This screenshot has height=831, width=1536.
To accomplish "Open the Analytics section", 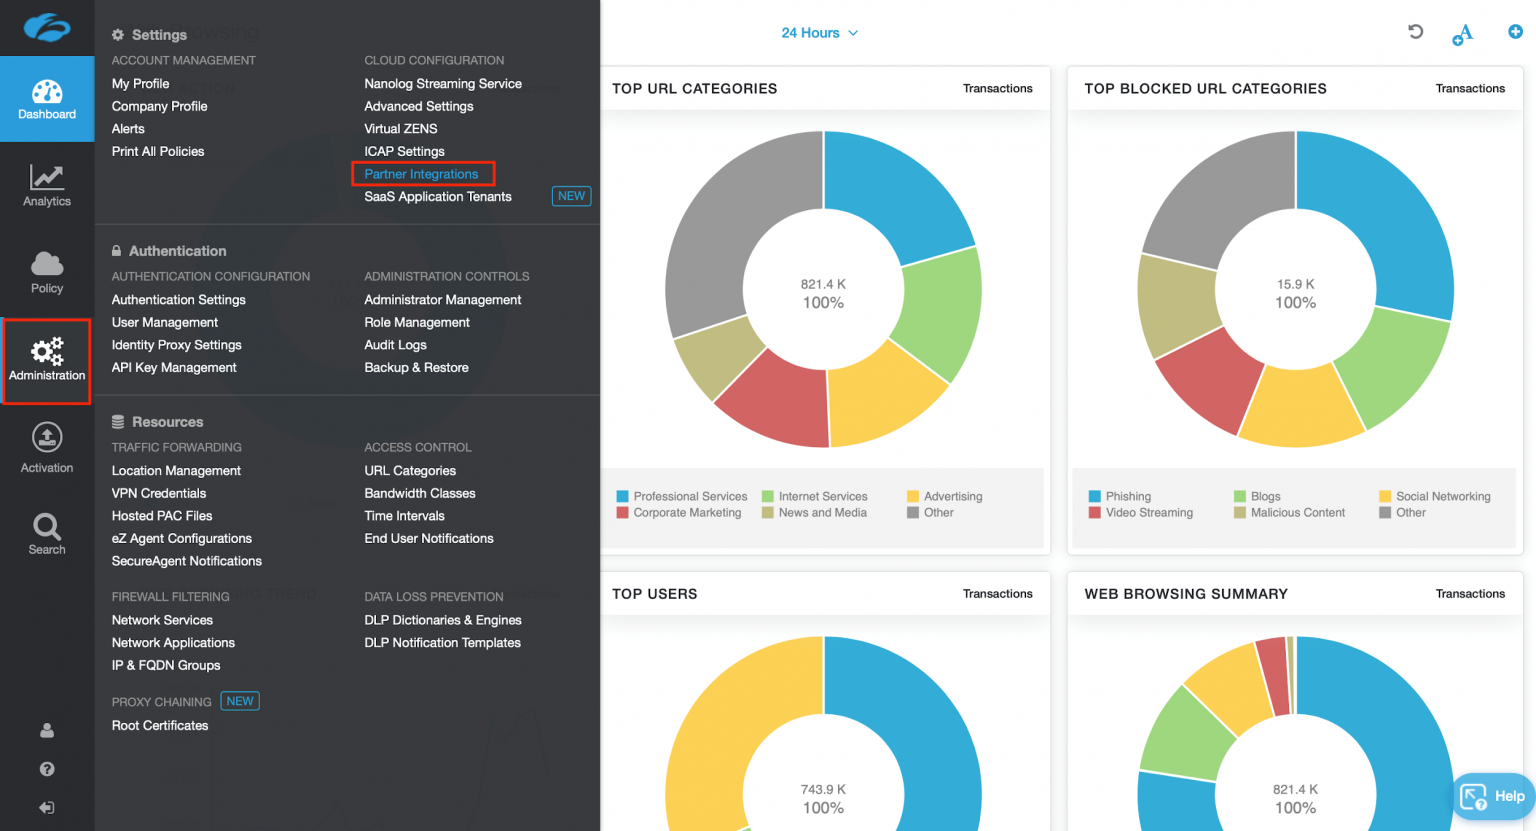I will click(x=46, y=185).
